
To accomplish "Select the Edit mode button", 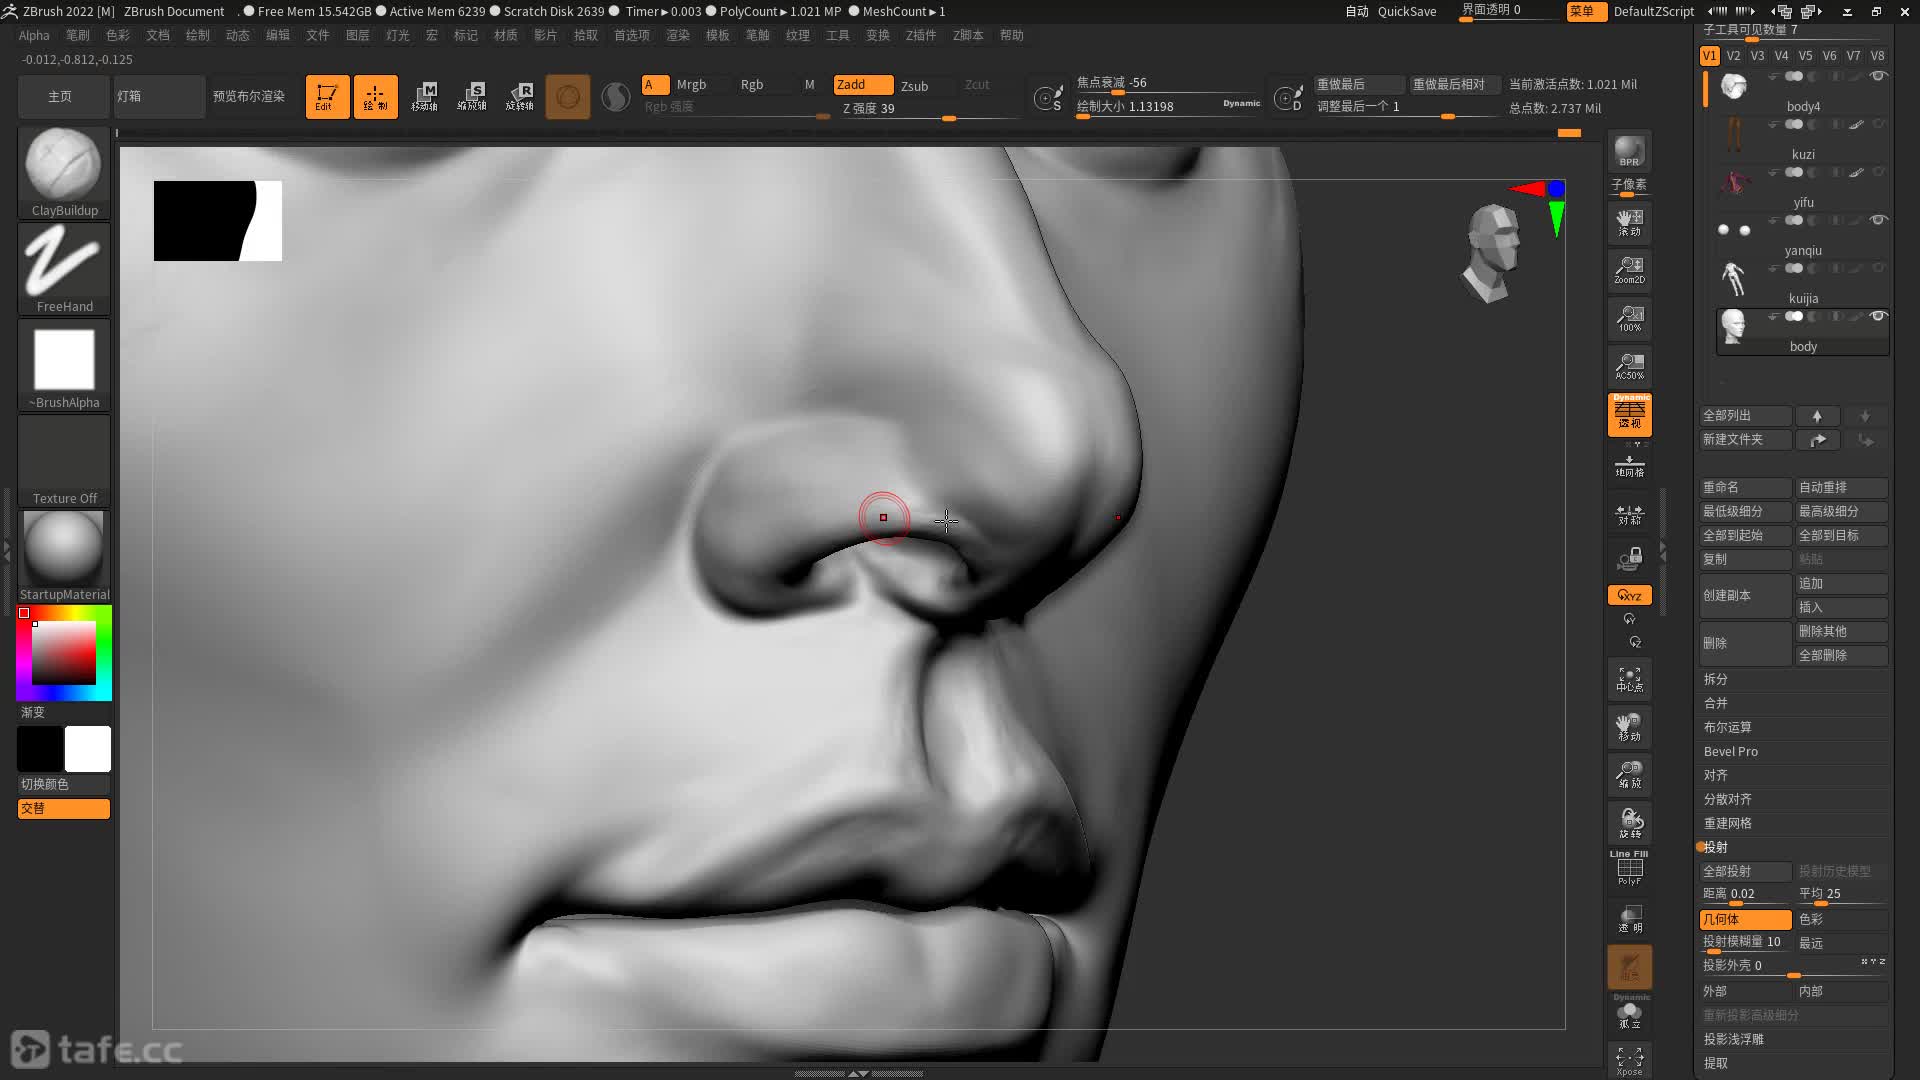I will coord(327,97).
